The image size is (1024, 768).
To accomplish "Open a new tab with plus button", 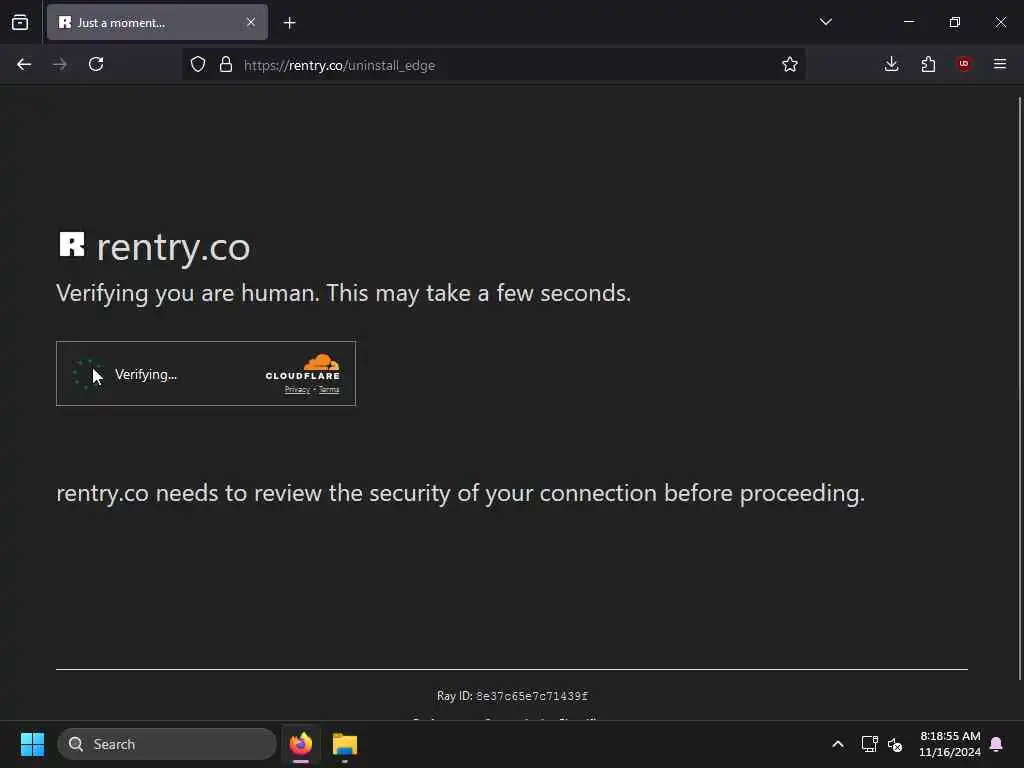I will (x=289, y=23).
